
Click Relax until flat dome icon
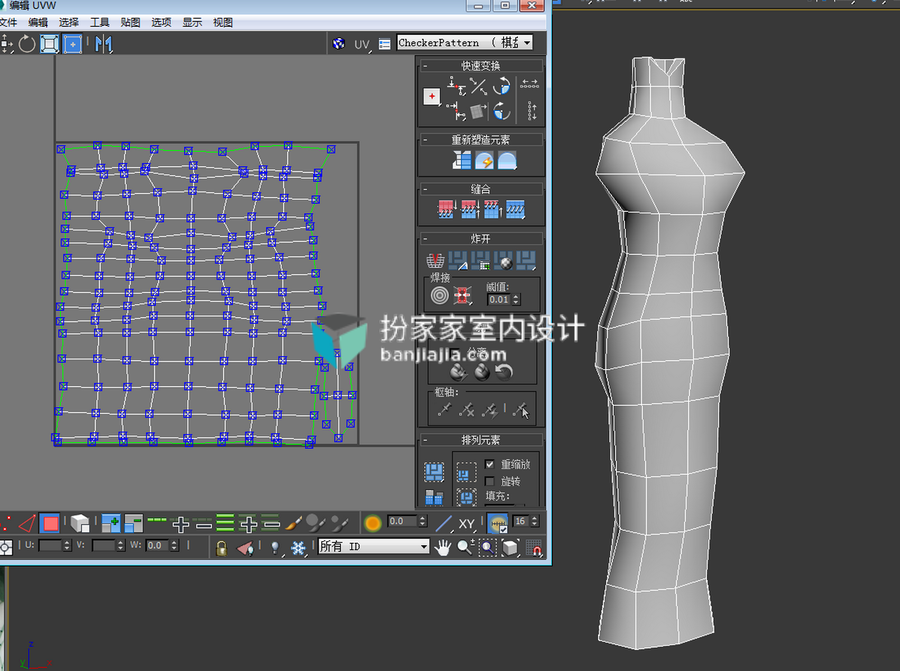click(x=507, y=160)
